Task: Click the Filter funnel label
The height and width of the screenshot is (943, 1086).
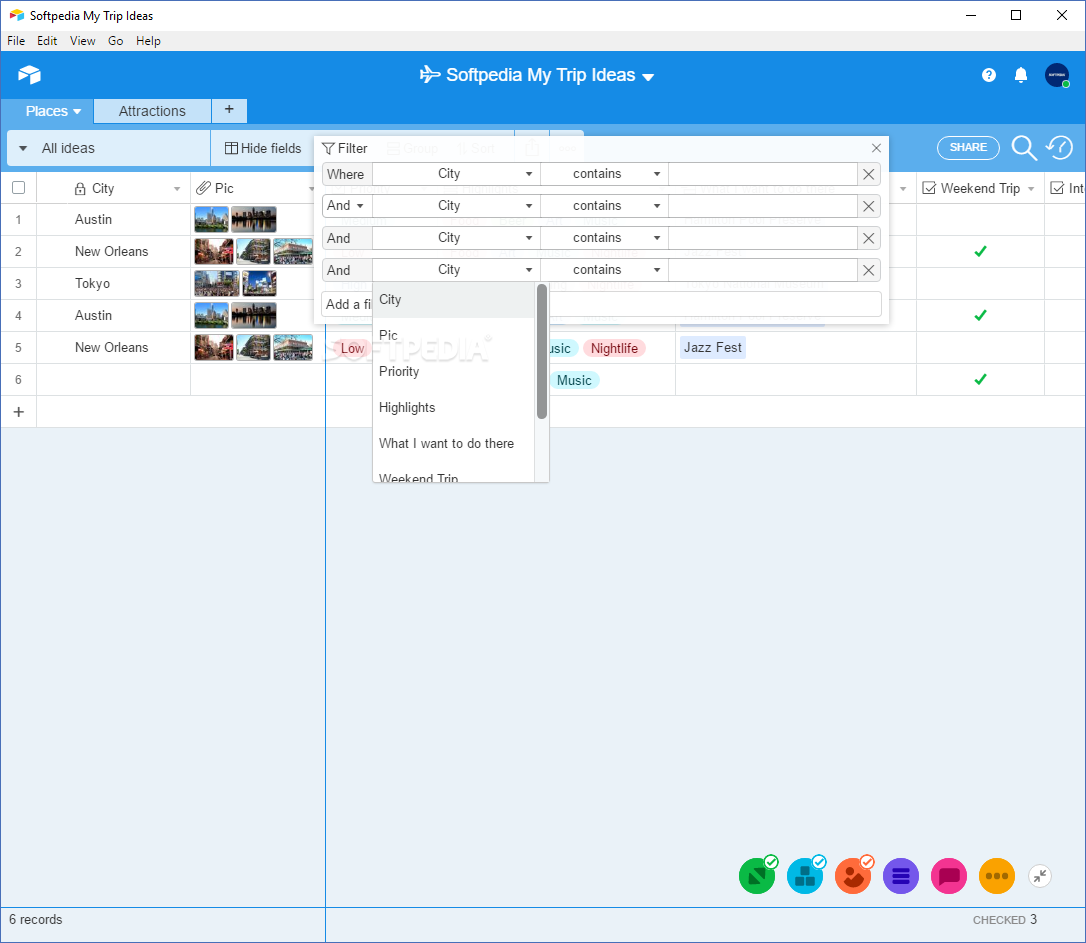Action: [345, 148]
